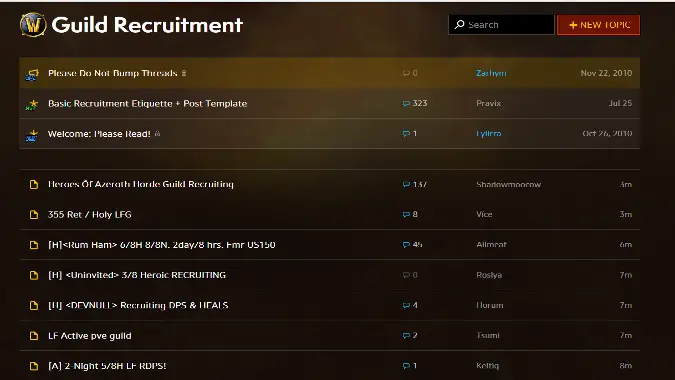The height and width of the screenshot is (380, 675).
Task: Click author Allmeat
Action: pos(491,244)
